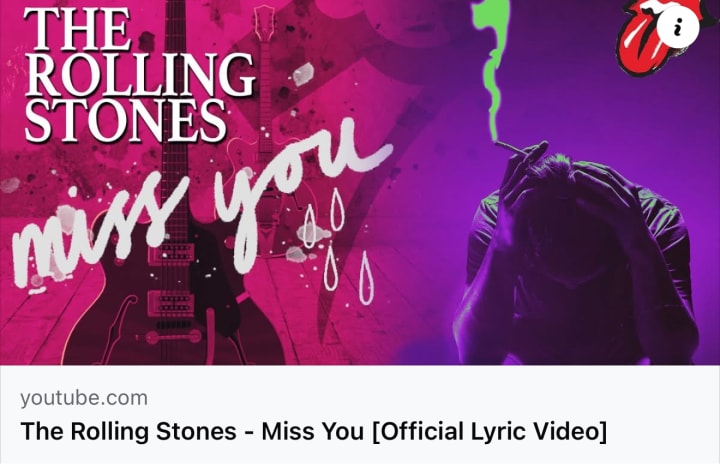Open the youtube.com domain link
Screen dimensions: 720x468
[84, 398]
